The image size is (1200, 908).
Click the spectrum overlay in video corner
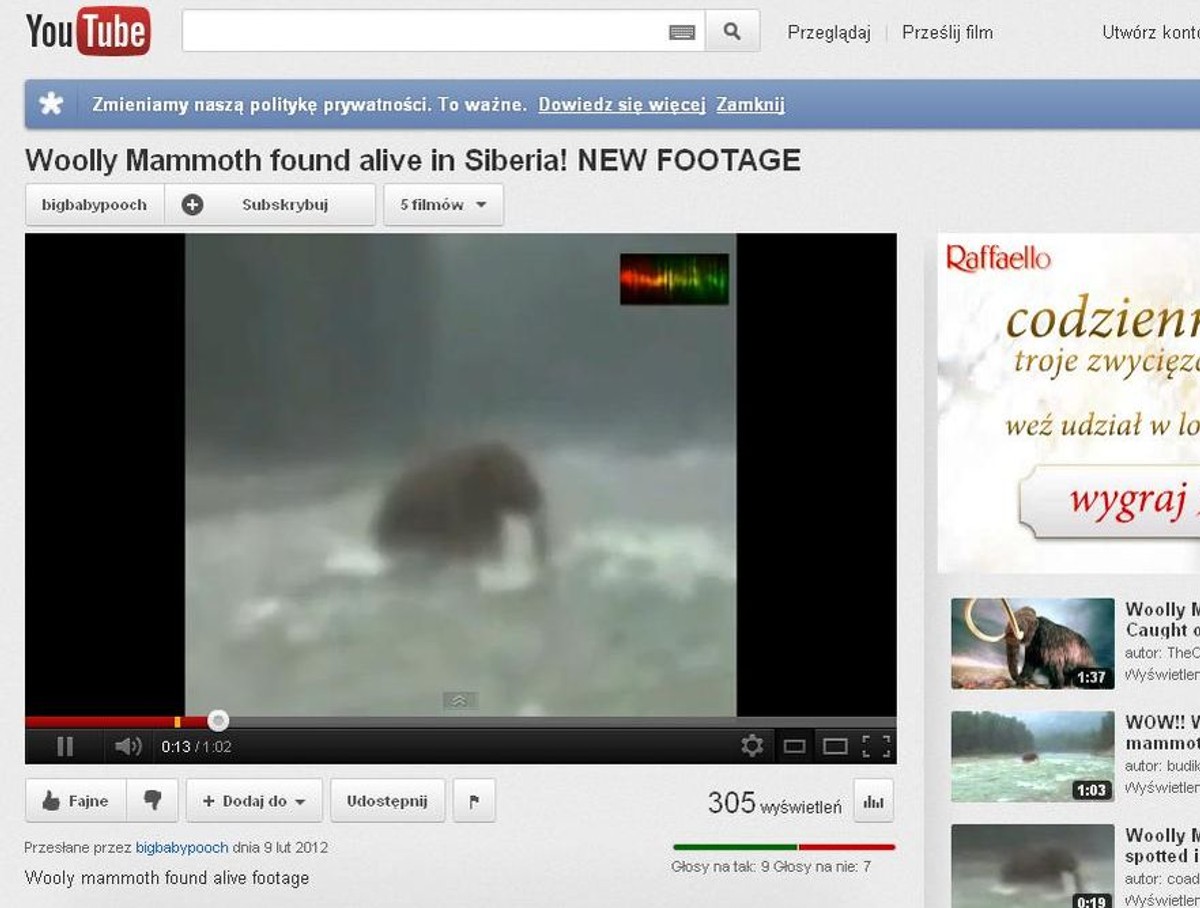(x=674, y=279)
